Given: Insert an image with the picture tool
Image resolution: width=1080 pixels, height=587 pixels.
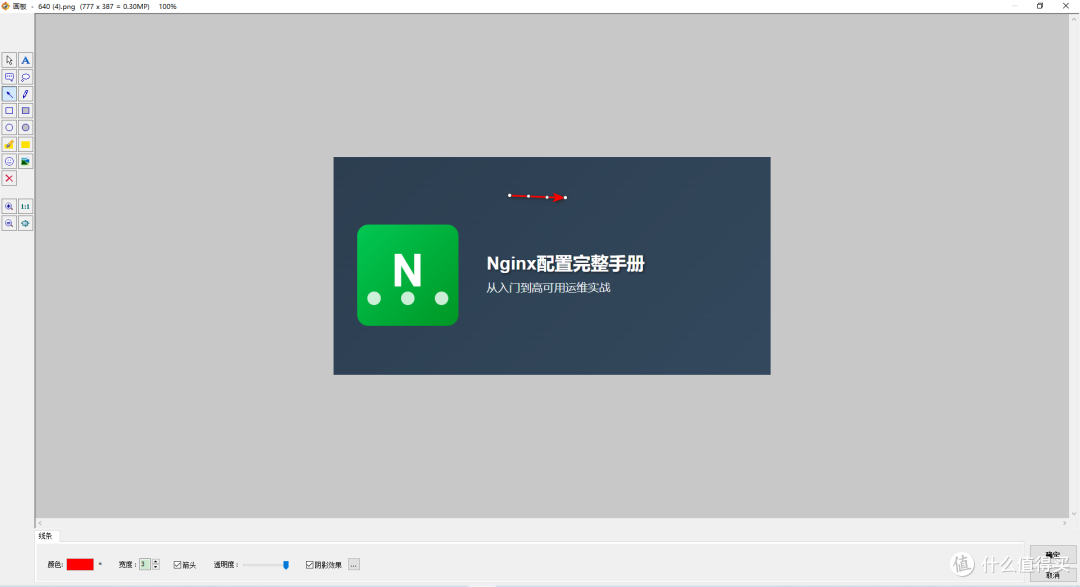Looking at the screenshot, I should 25,161.
